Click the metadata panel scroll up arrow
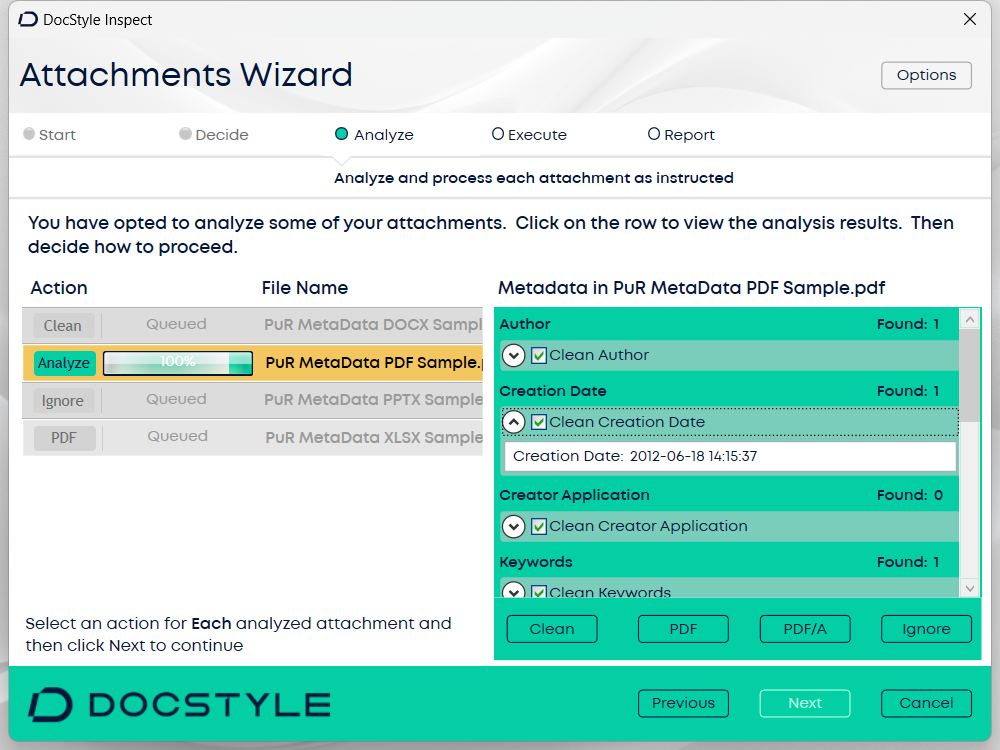This screenshot has height=750, width=1000. 970,319
